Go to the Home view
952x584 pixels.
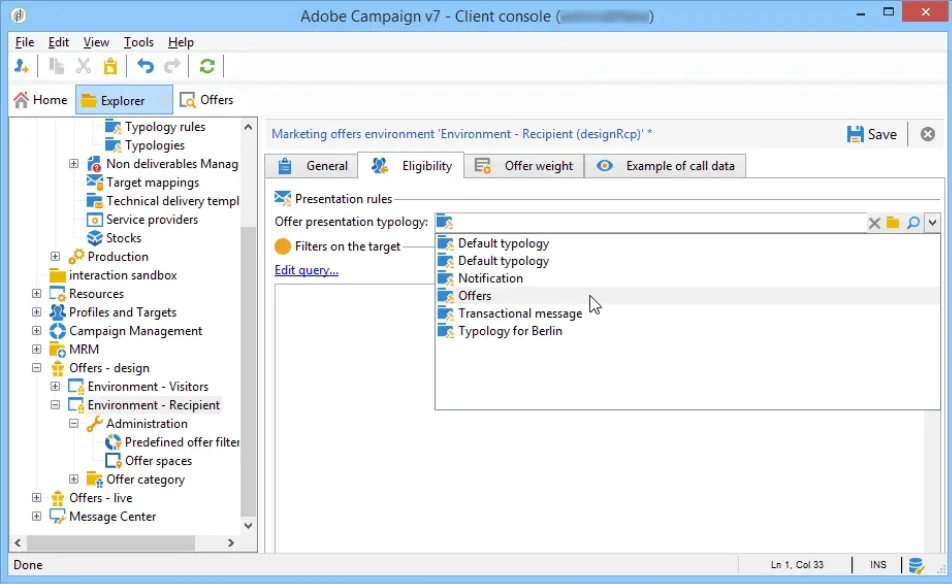(41, 100)
